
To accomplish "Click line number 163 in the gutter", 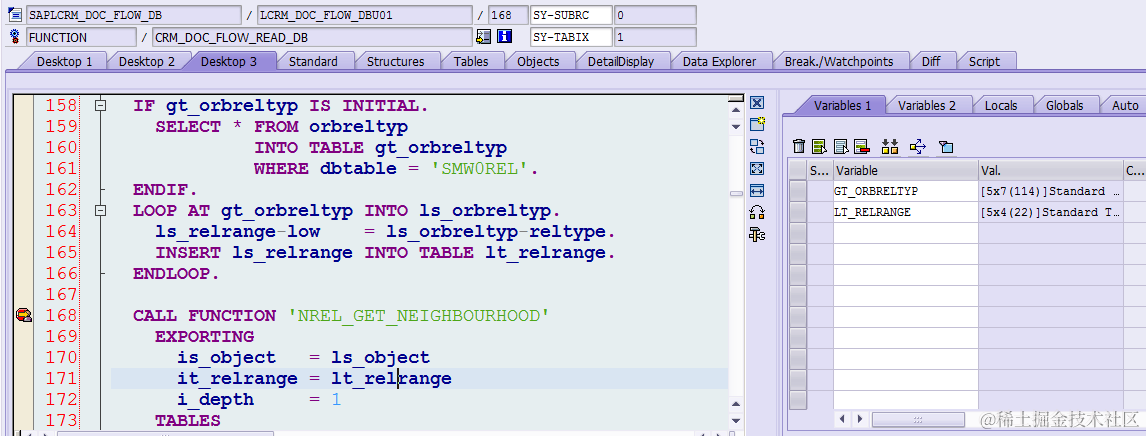I will tap(61, 211).
